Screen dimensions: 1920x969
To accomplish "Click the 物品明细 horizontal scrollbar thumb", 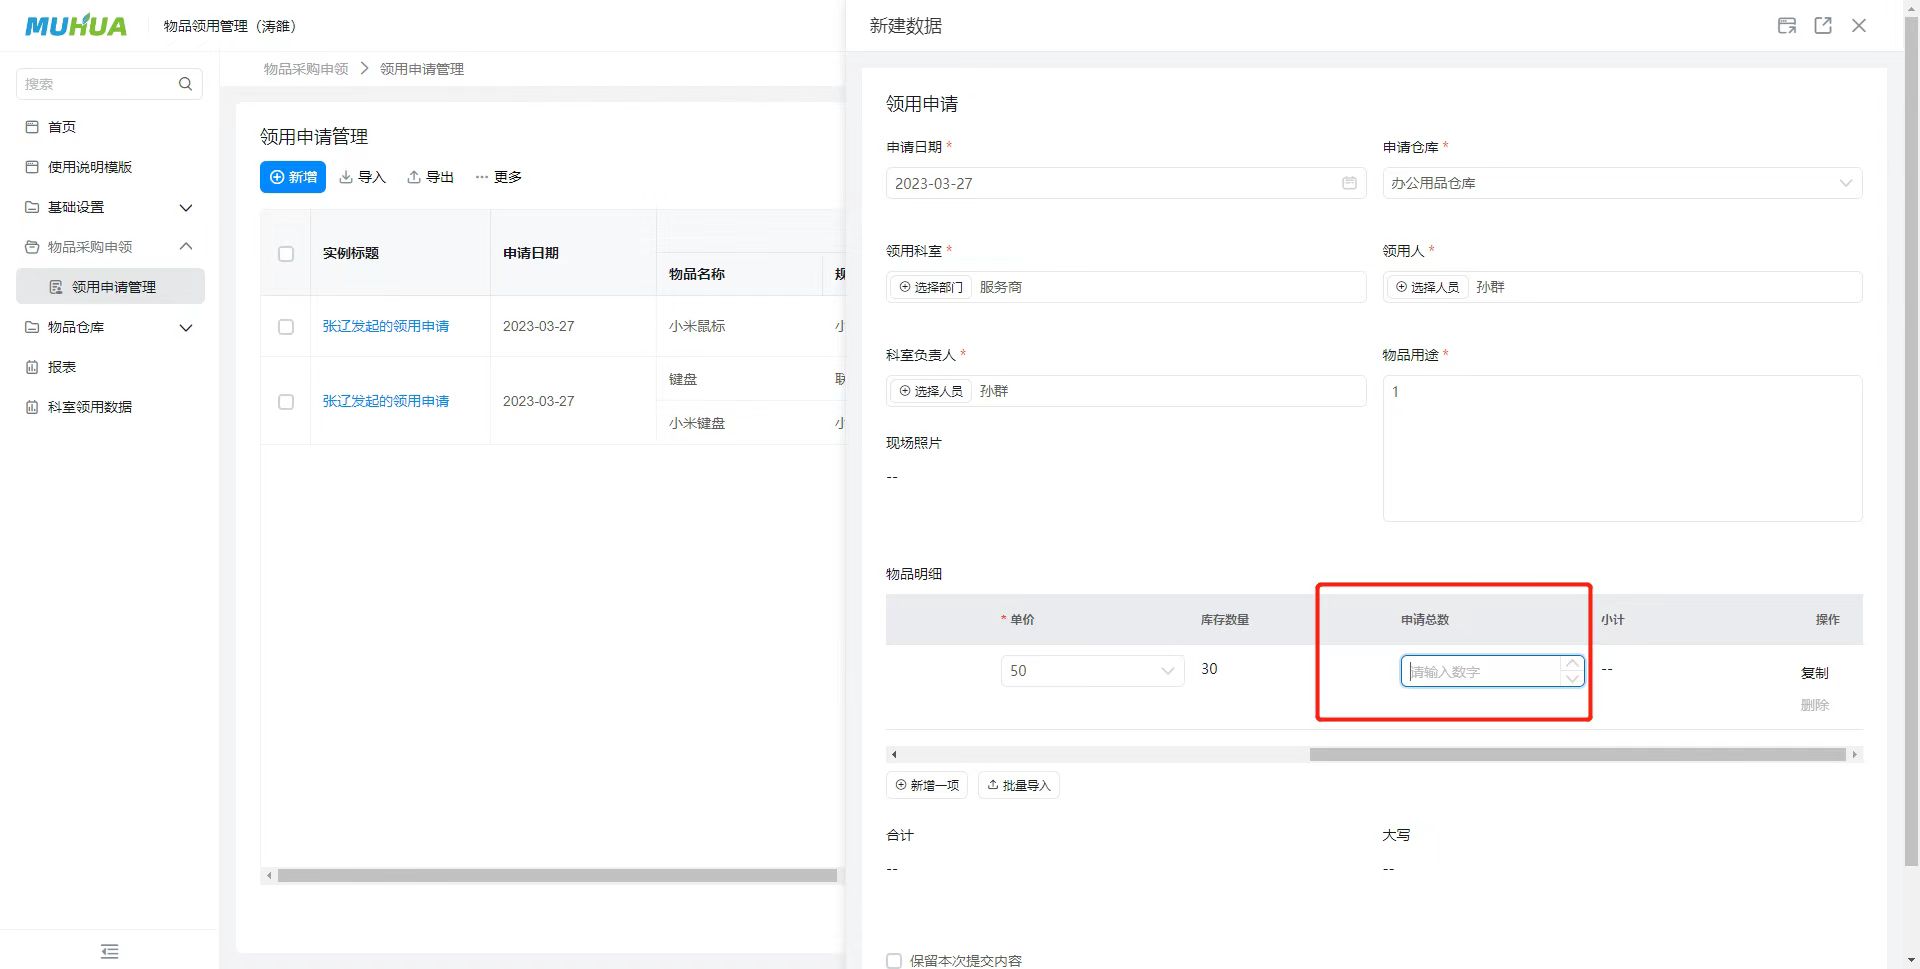I will (x=1577, y=755).
